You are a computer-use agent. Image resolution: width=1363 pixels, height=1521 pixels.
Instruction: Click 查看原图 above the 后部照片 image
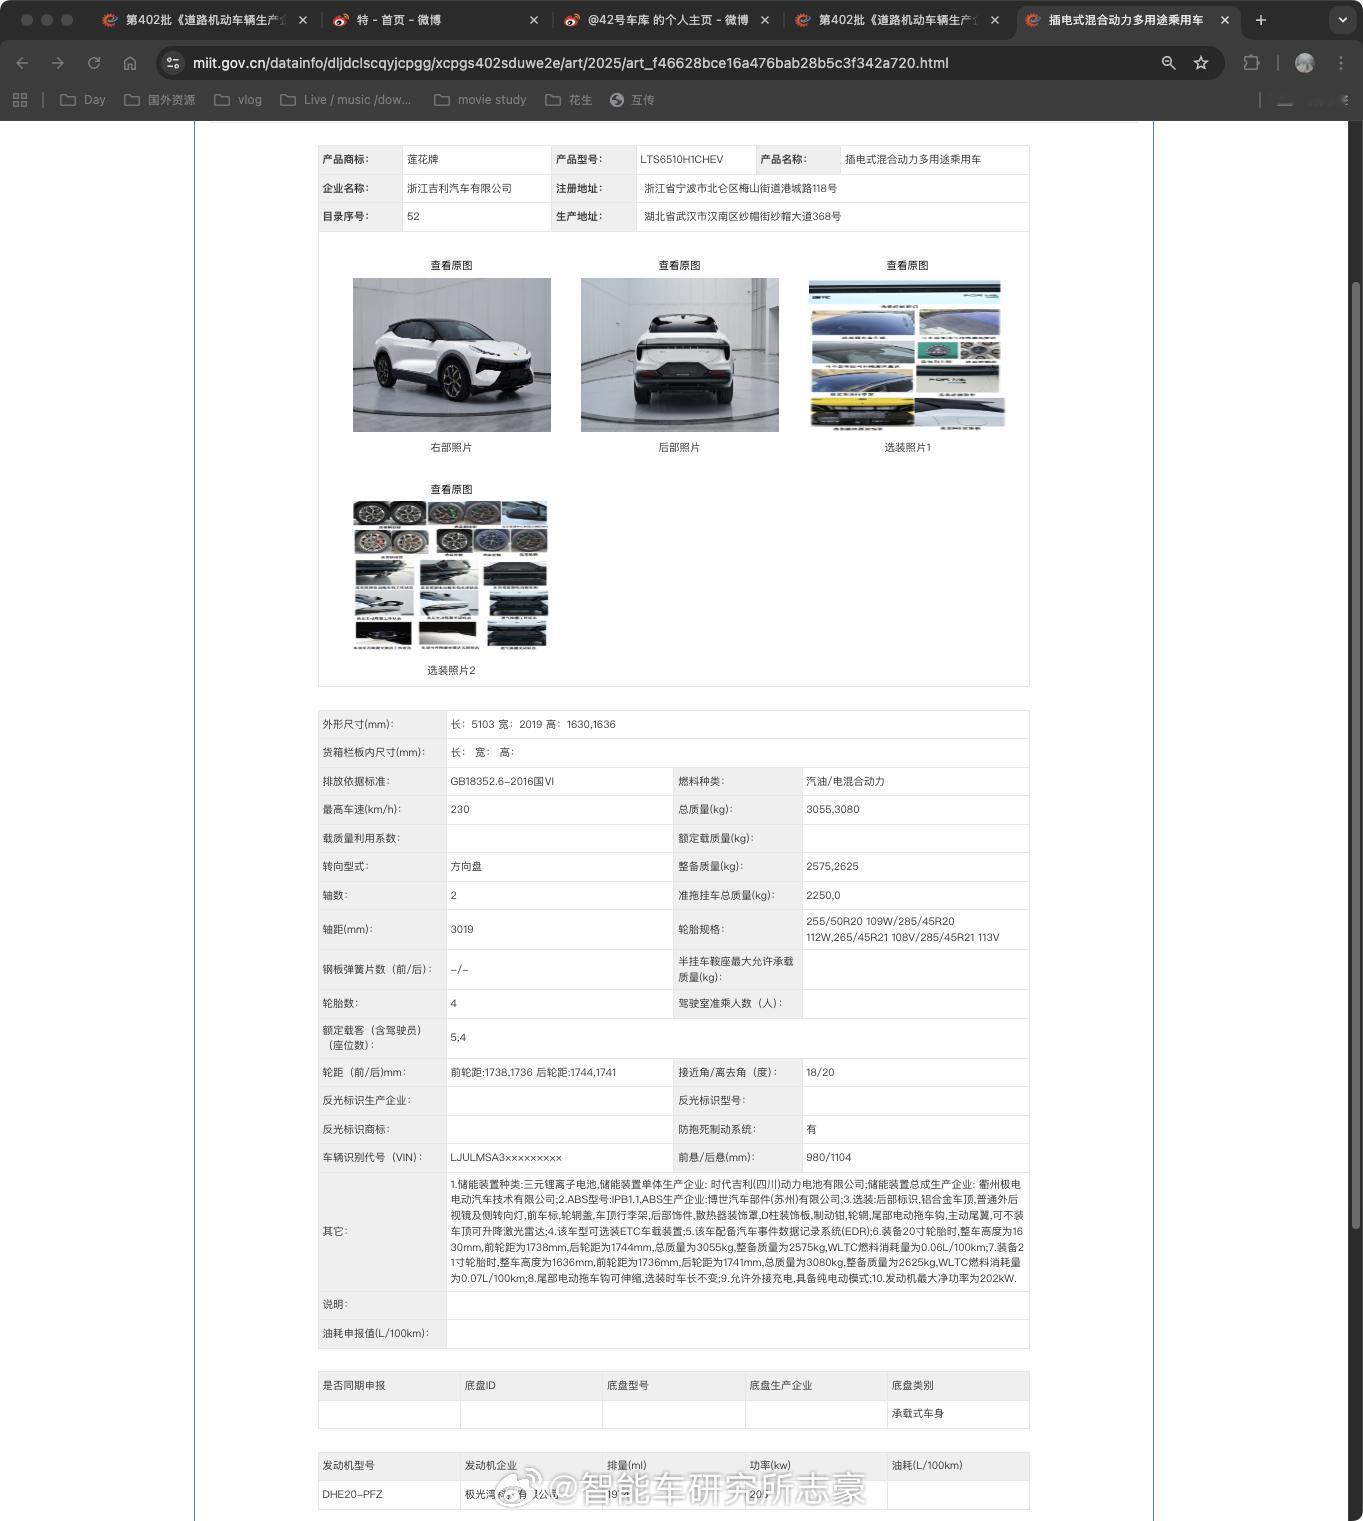pyautogui.click(x=679, y=266)
